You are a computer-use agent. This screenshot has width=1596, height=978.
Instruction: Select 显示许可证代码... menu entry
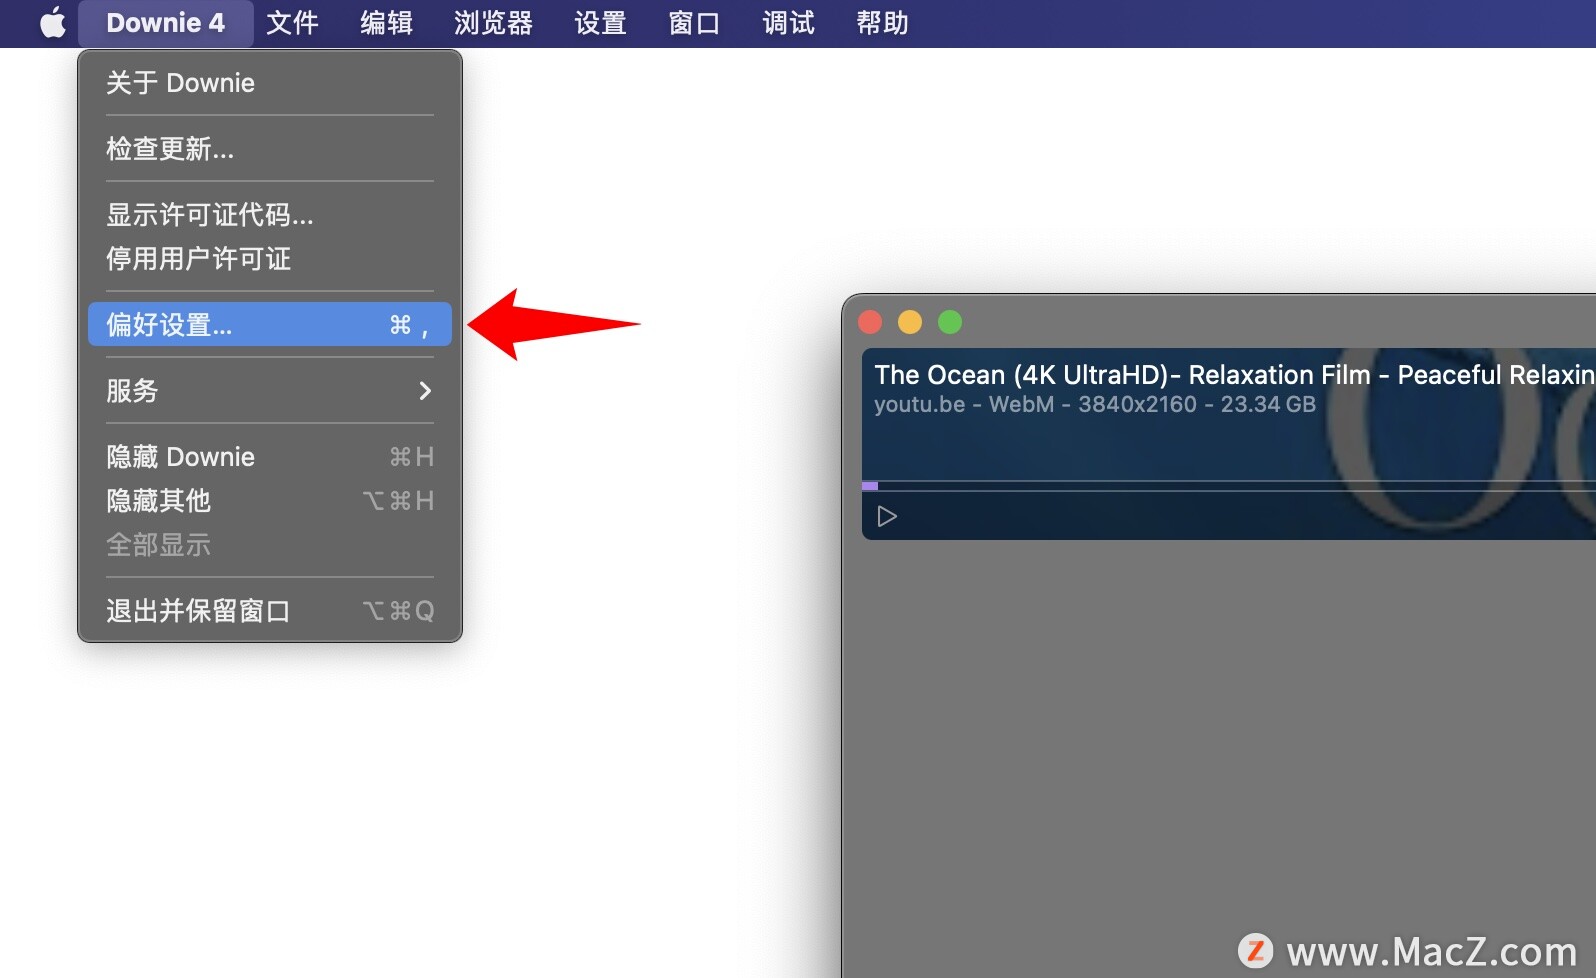click(270, 215)
